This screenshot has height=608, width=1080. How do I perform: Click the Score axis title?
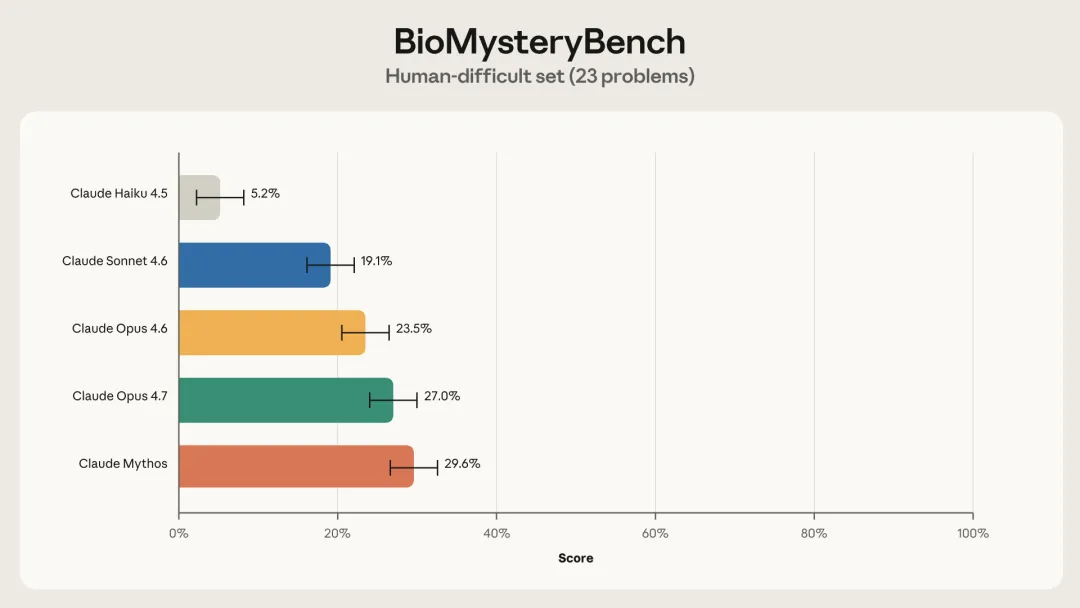575,559
